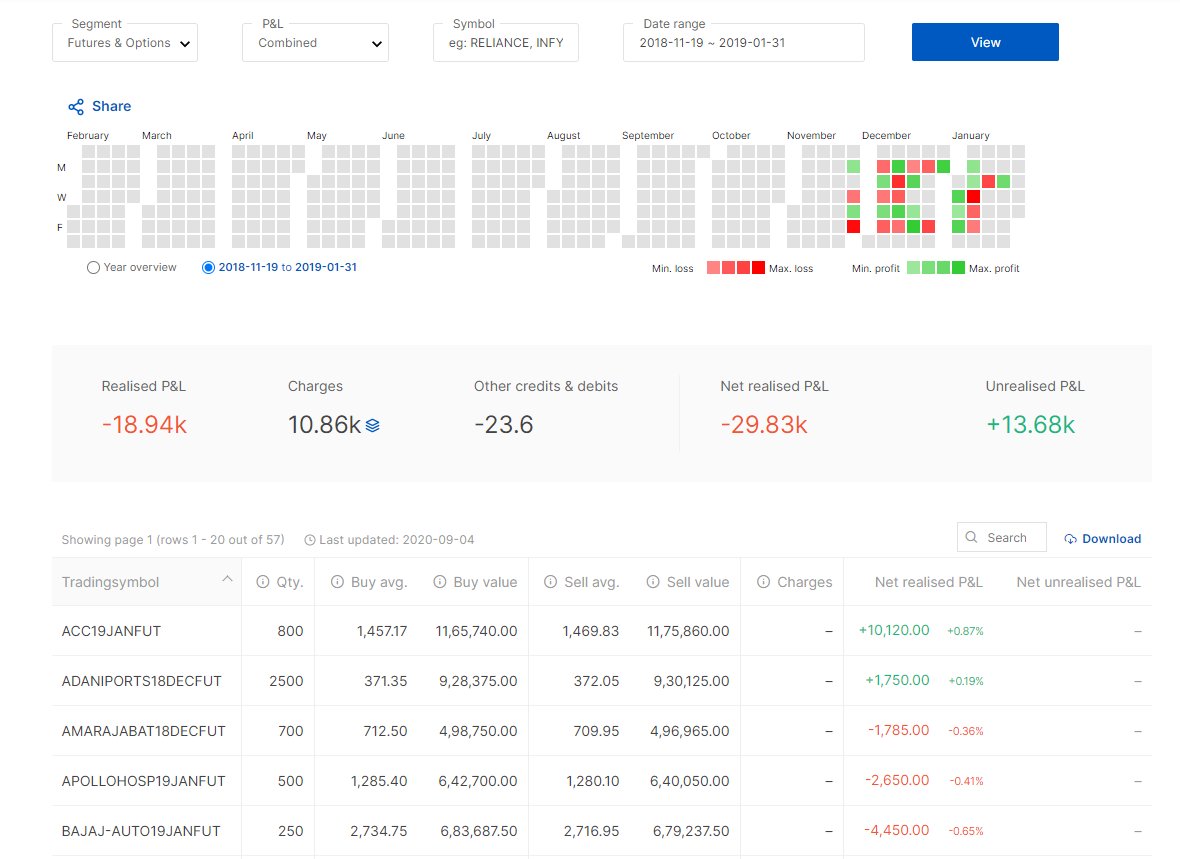Click the Max. loss dark red swatch
The width and height of the screenshot is (1180, 859).
[759, 267]
